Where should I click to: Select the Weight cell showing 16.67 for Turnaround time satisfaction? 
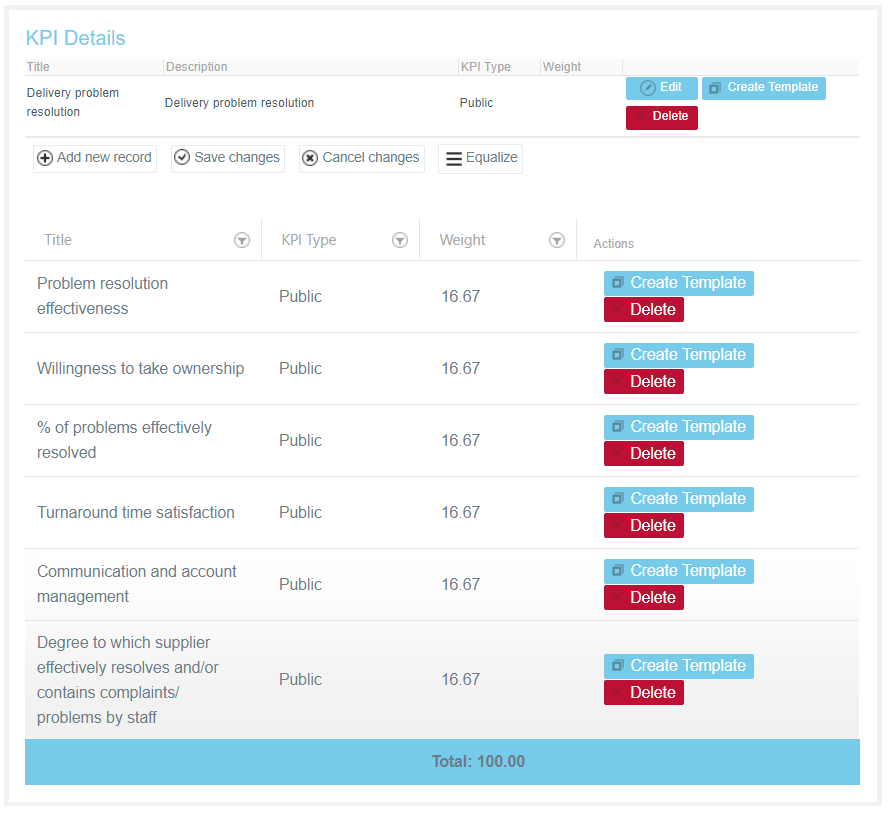(x=460, y=512)
